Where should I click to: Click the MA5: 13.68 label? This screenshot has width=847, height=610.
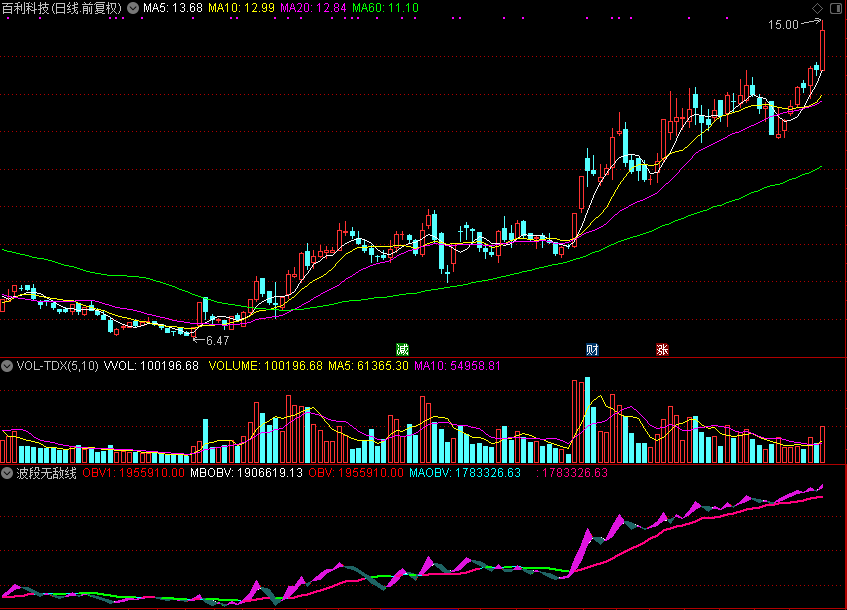point(173,8)
